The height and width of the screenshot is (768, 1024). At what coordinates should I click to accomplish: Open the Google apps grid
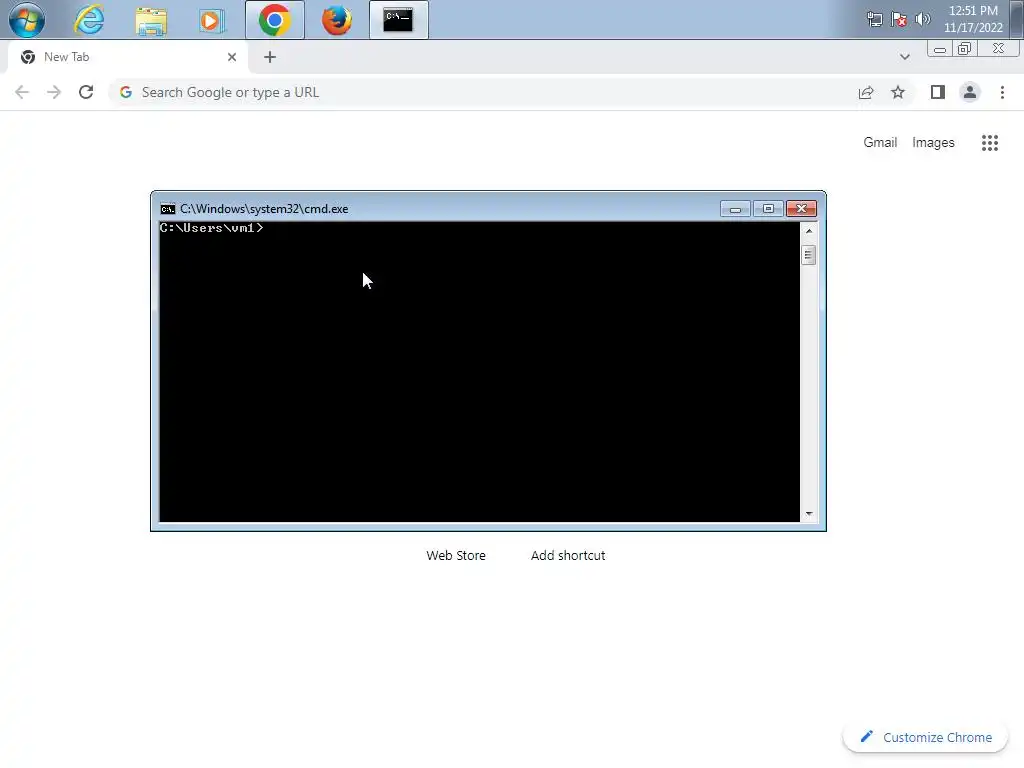pyautogui.click(x=989, y=142)
